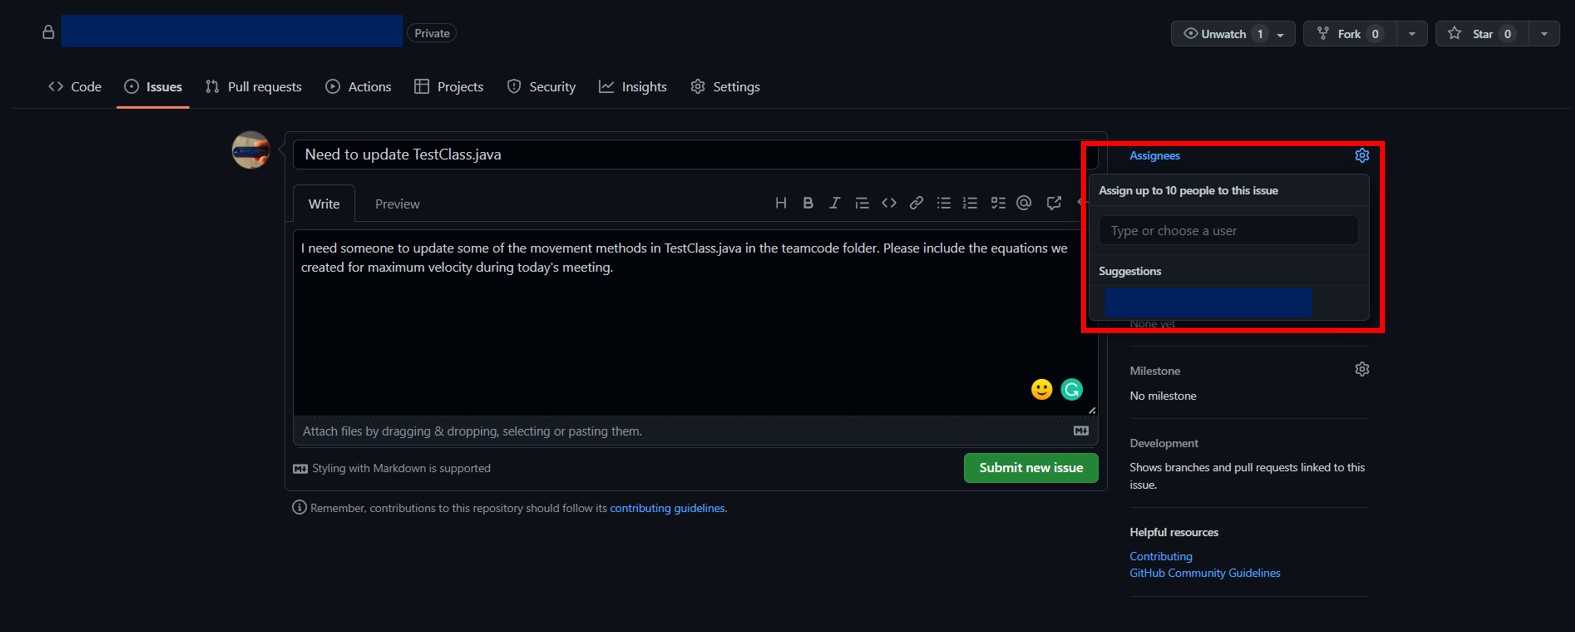View the Insights tab
The image size is (1575, 632).
click(633, 87)
